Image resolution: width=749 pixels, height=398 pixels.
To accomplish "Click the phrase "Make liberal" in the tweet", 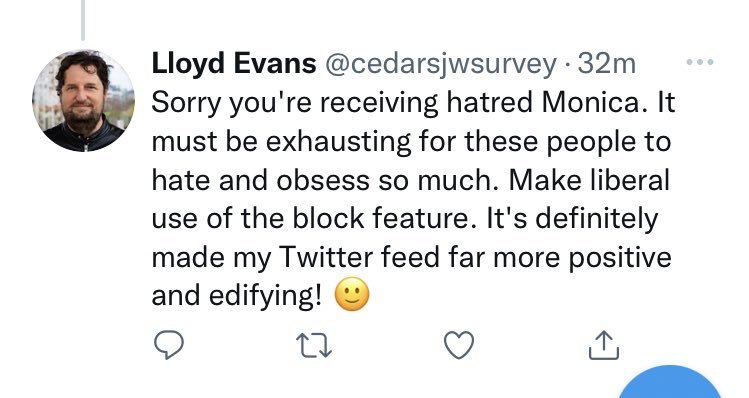I will tap(588, 180).
